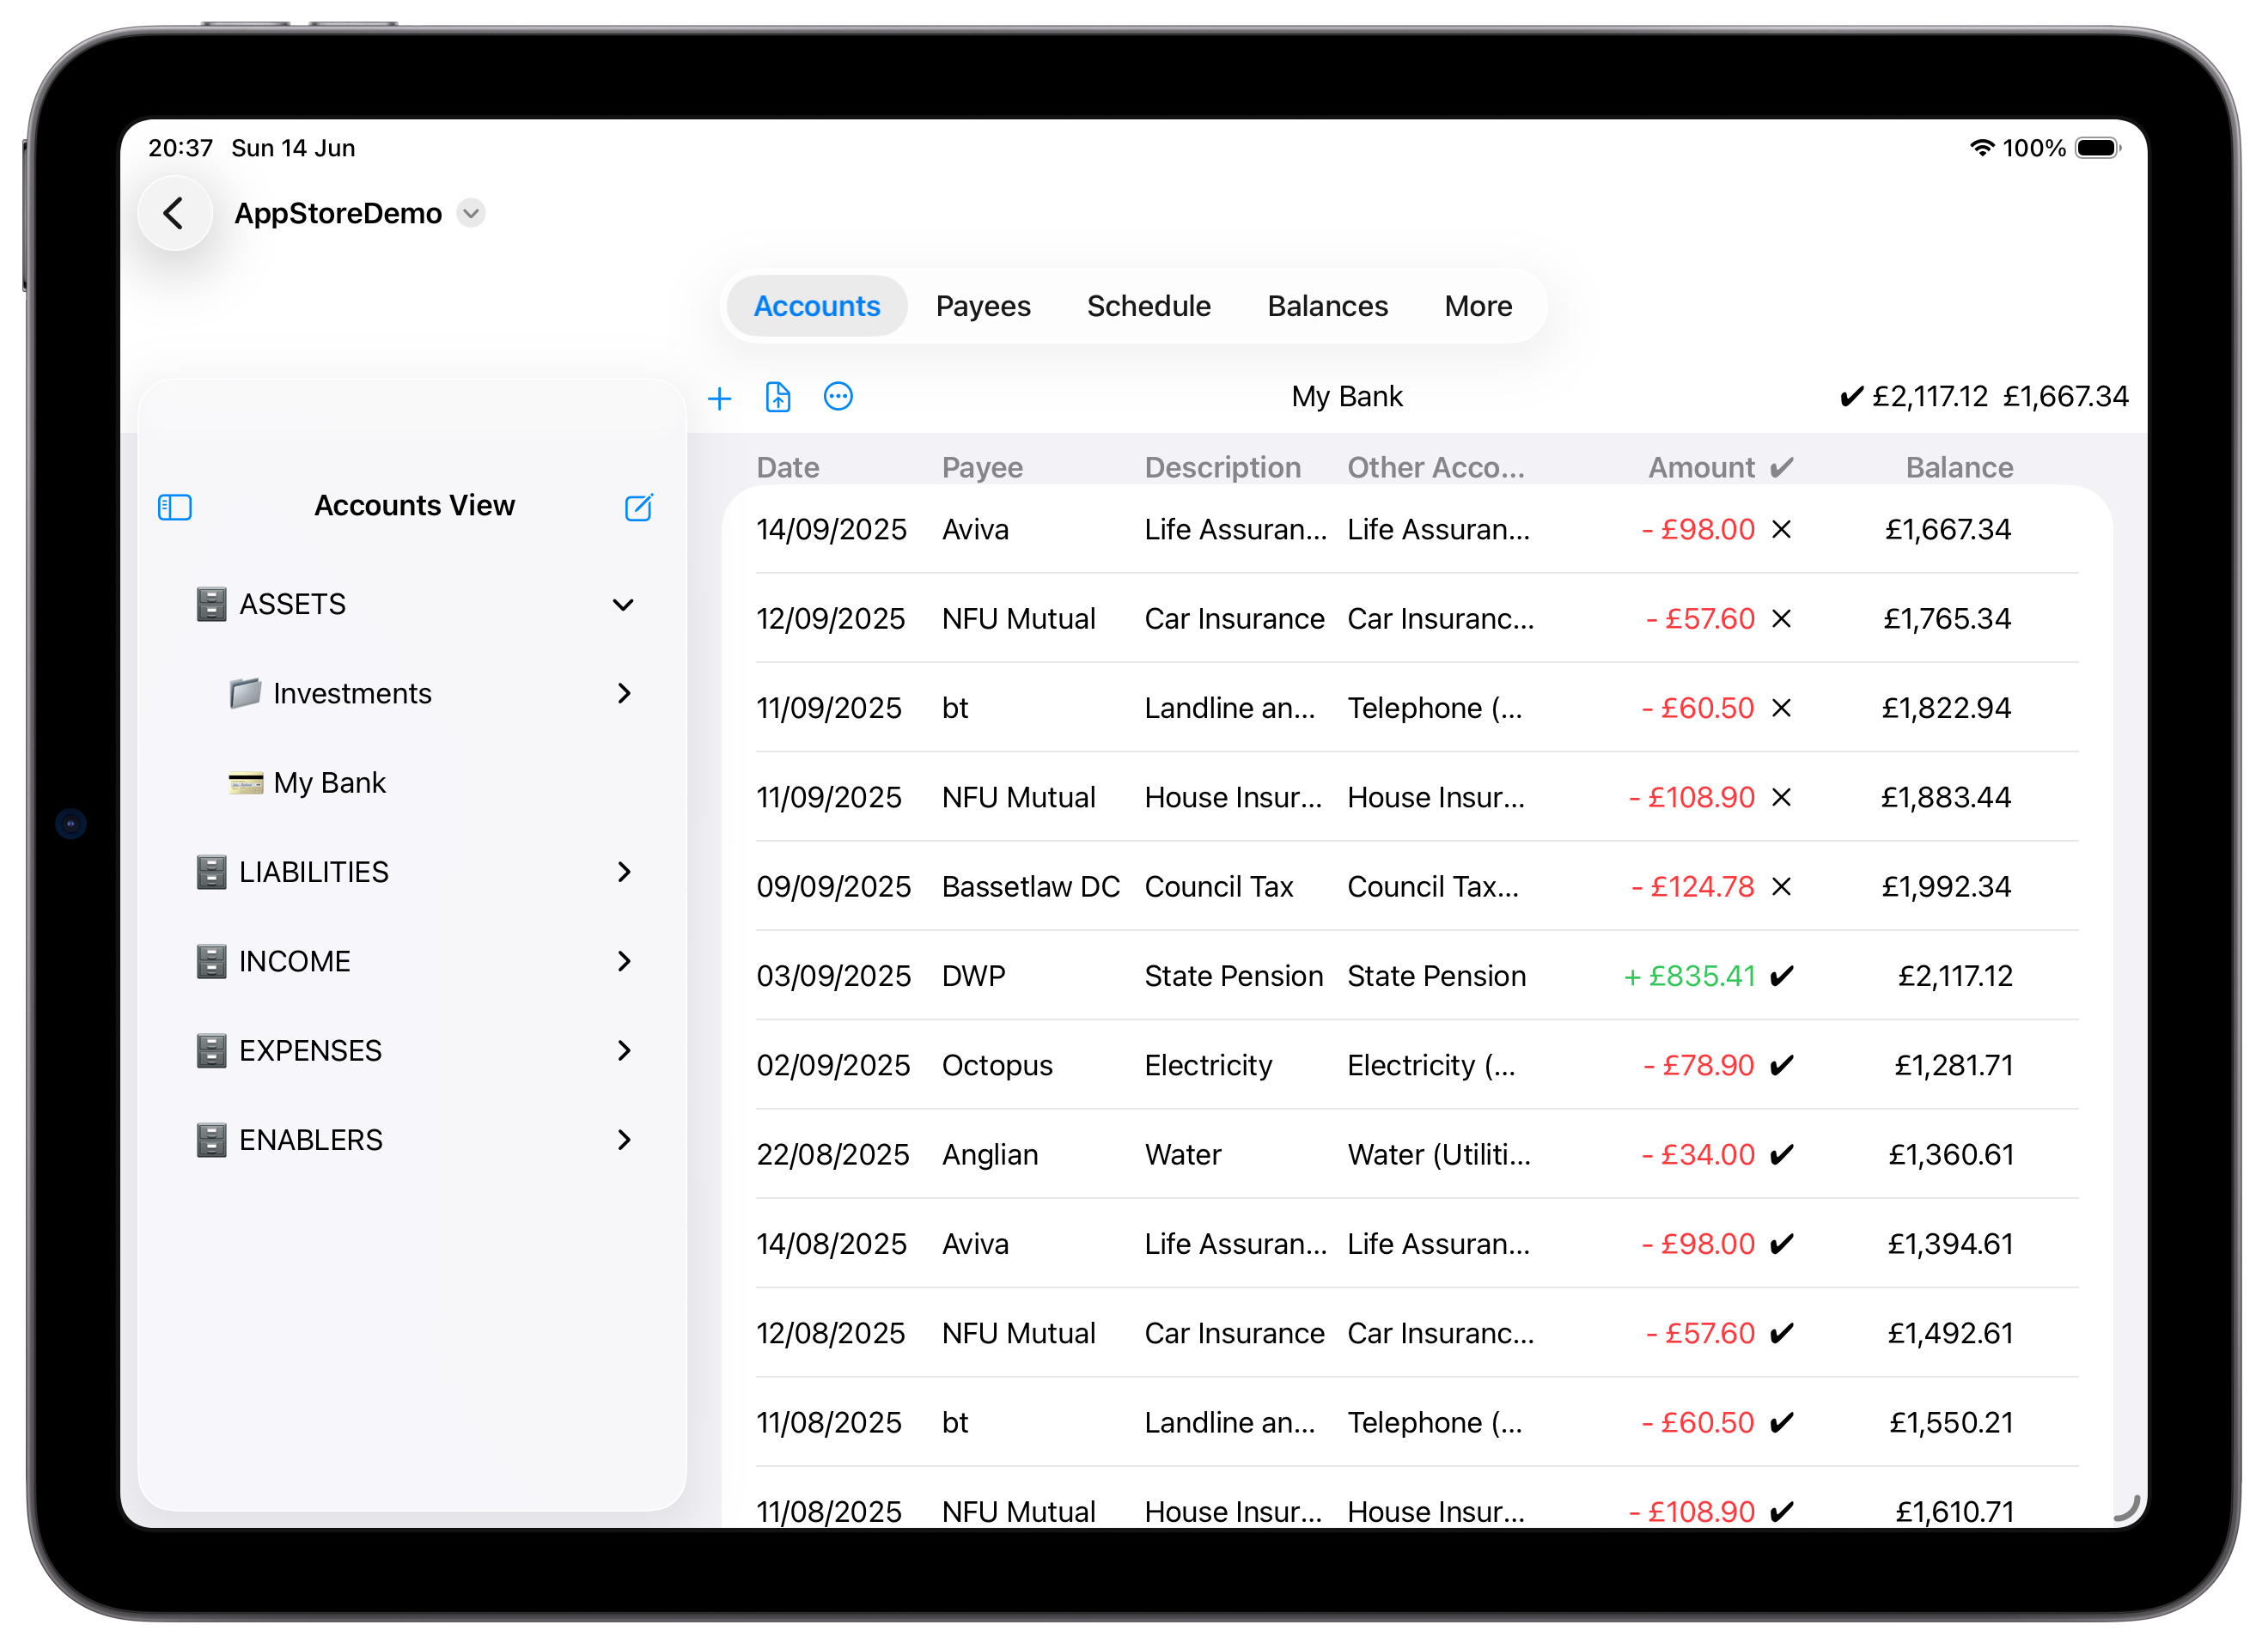Toggle cleared checkmark on Anglian Water row
Image resolution: width=2268 pixels, height=1649 pixels.
(1782, 1154)
